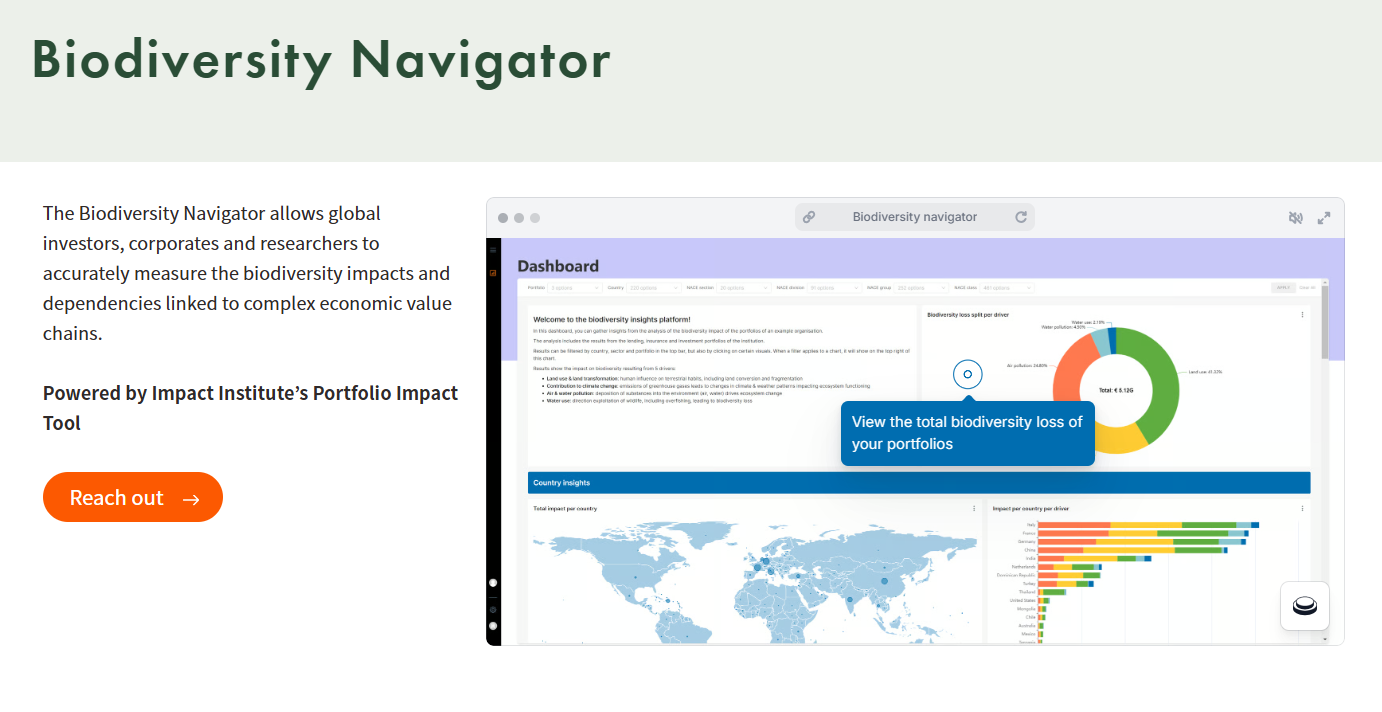Screen dimensions: 1382x712
Task: Click the 'France' bar label
Action: tap(1030, 533)
